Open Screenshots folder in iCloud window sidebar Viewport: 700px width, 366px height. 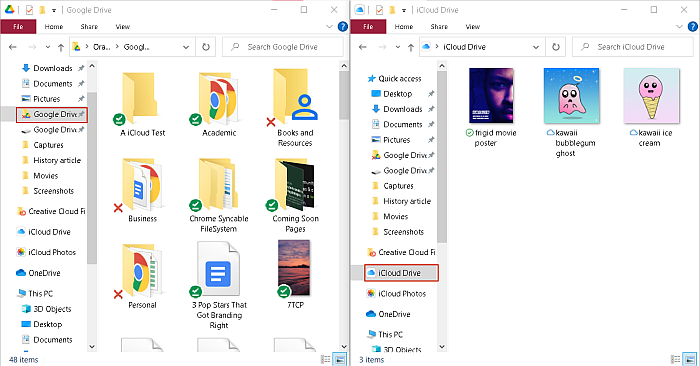coord(398,232)
